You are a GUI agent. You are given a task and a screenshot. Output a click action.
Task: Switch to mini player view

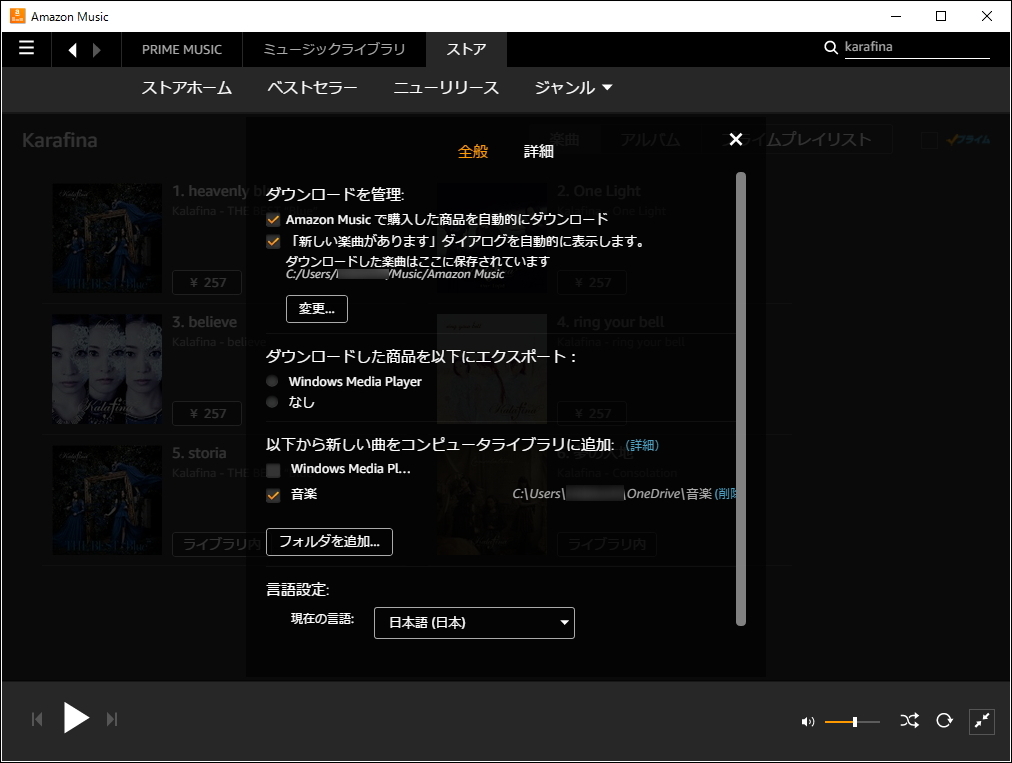point(981,721)
